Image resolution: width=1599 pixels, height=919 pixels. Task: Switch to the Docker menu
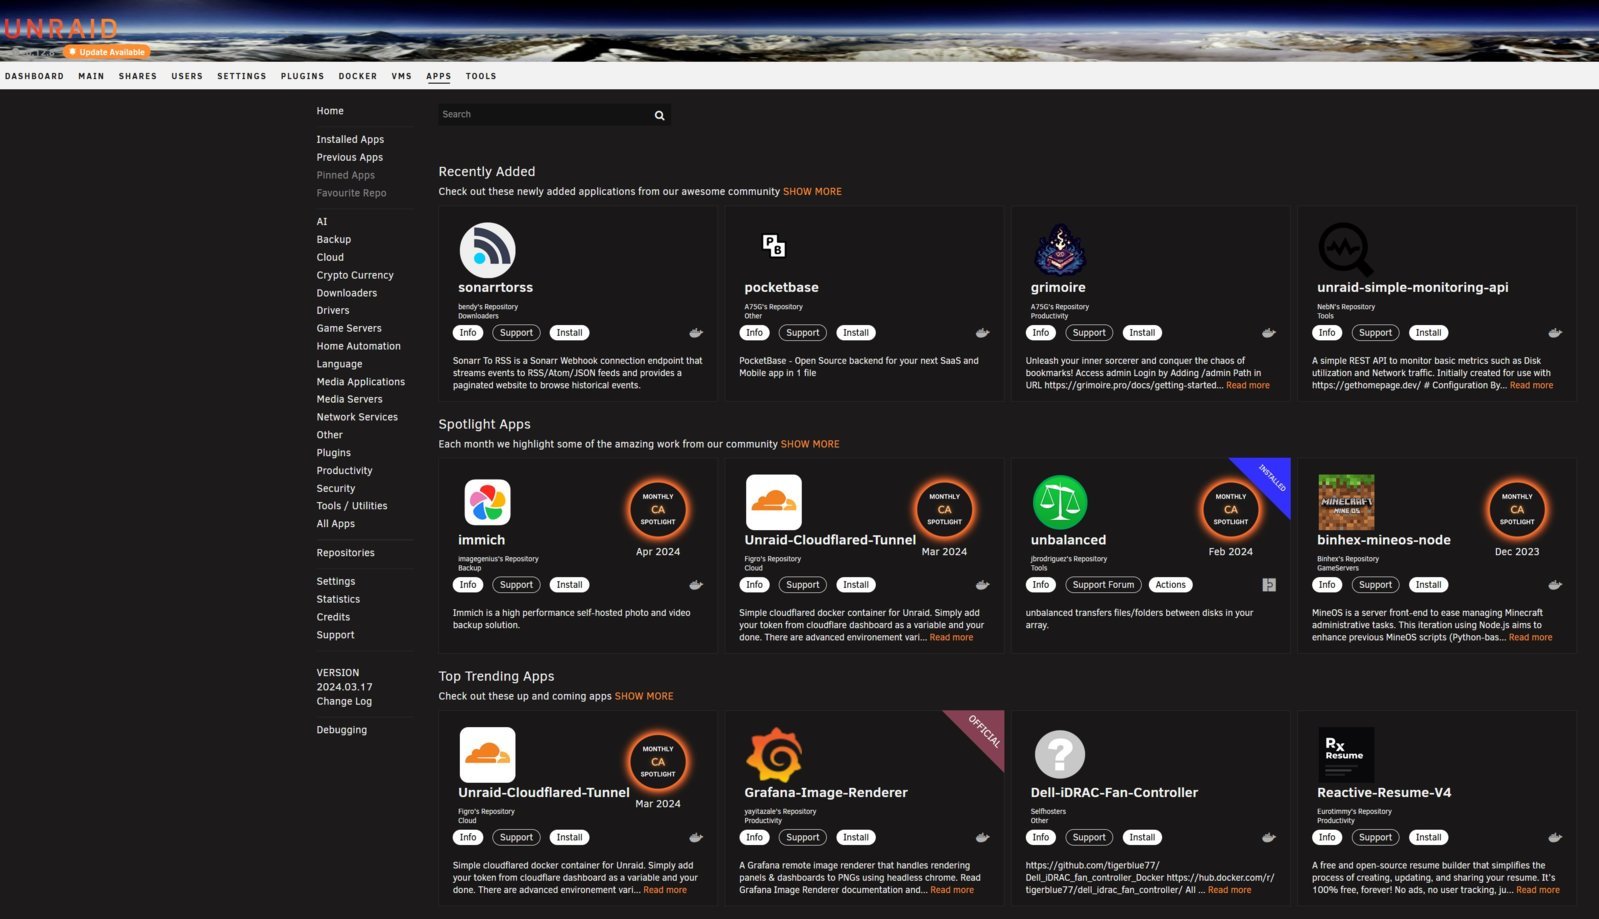(x=358, y=76)
